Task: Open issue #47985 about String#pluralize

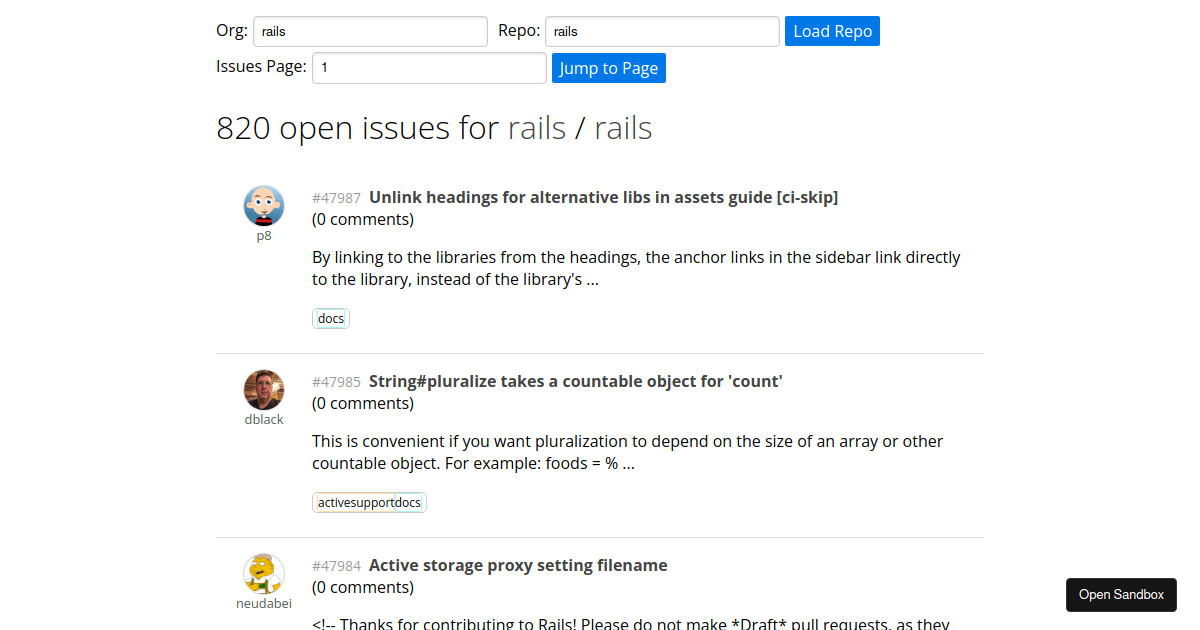Action: coord(575,381)
